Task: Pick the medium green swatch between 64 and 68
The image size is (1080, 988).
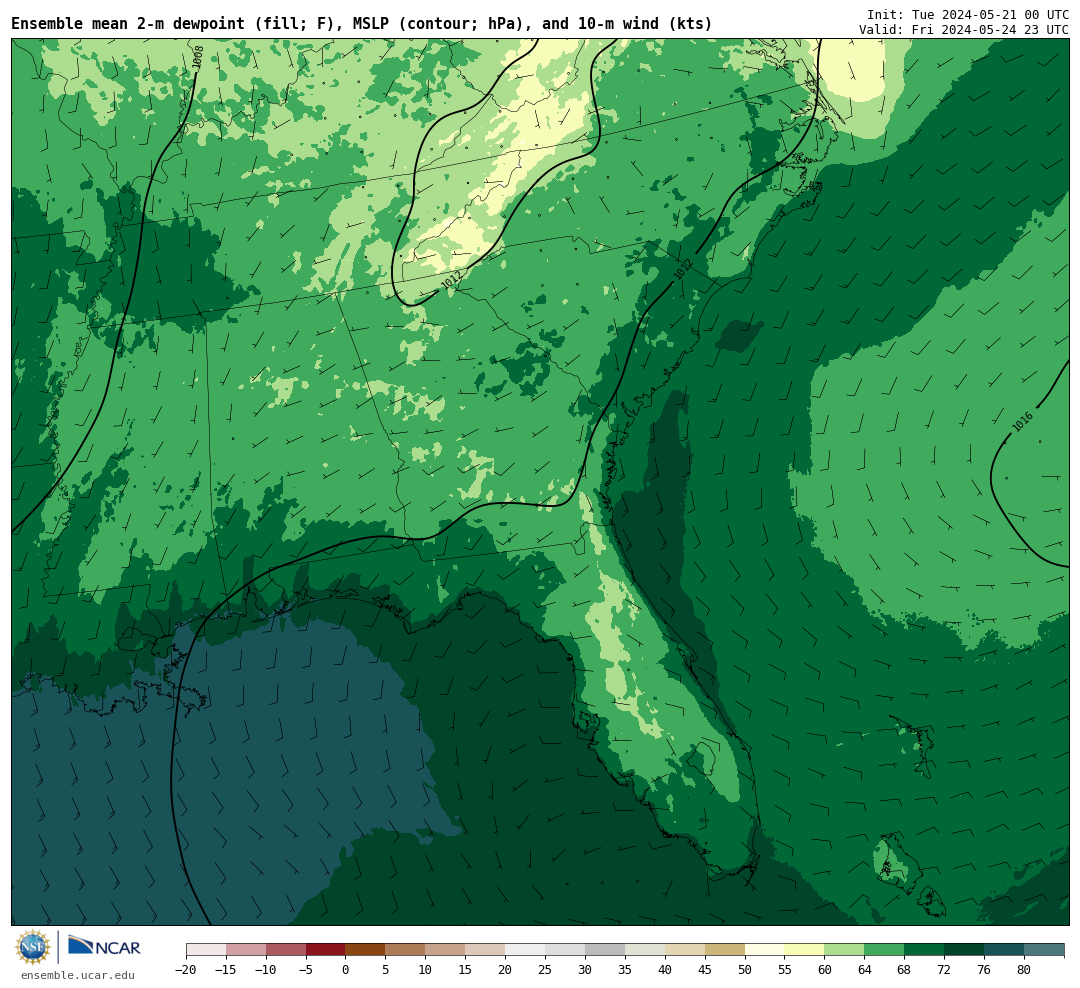Action: coord(885,950)
